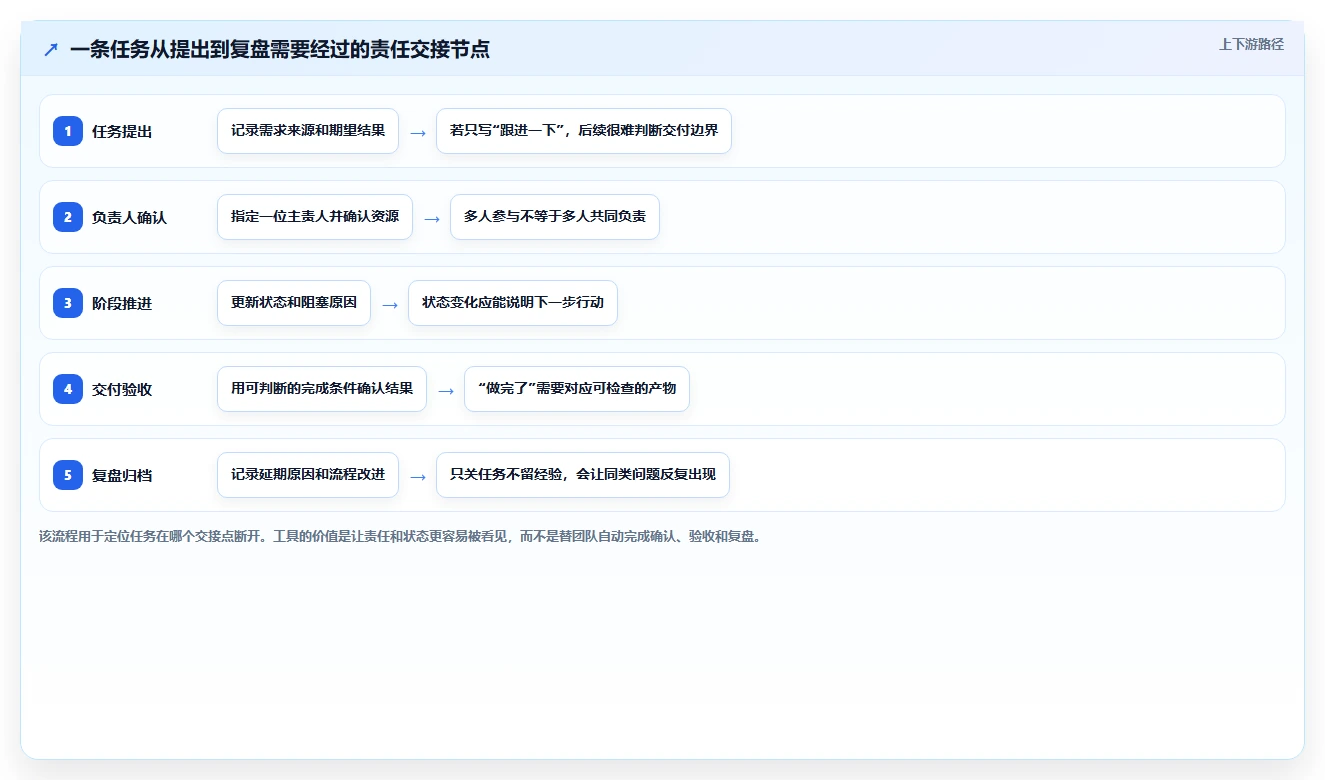
Task: Select the 阶段推进 step label
Action: coord(122,303)
